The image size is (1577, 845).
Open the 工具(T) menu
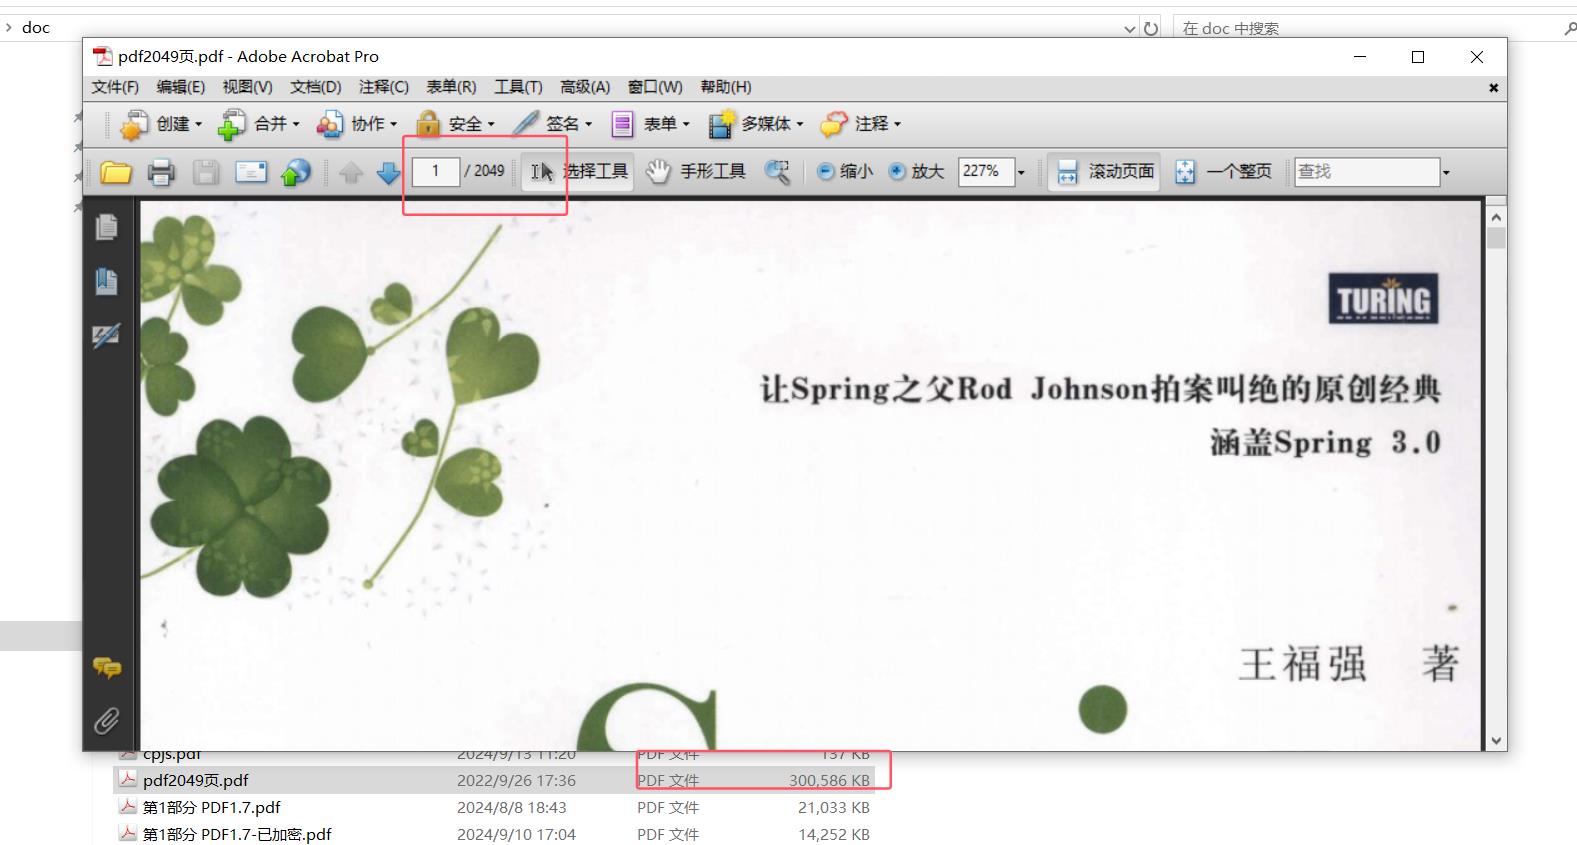(x=519, y=87)
